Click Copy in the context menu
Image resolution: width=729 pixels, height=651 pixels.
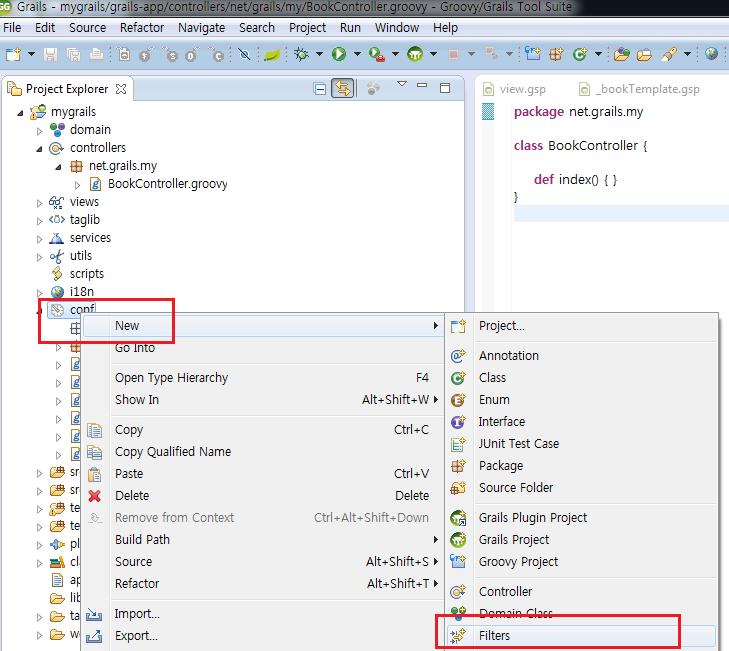click(x=263, y=430)
